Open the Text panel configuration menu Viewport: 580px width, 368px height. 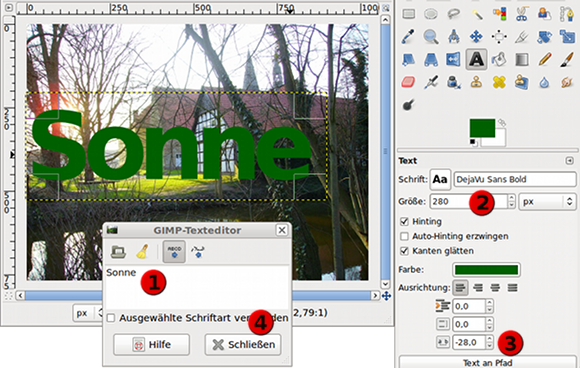[569, 161]
